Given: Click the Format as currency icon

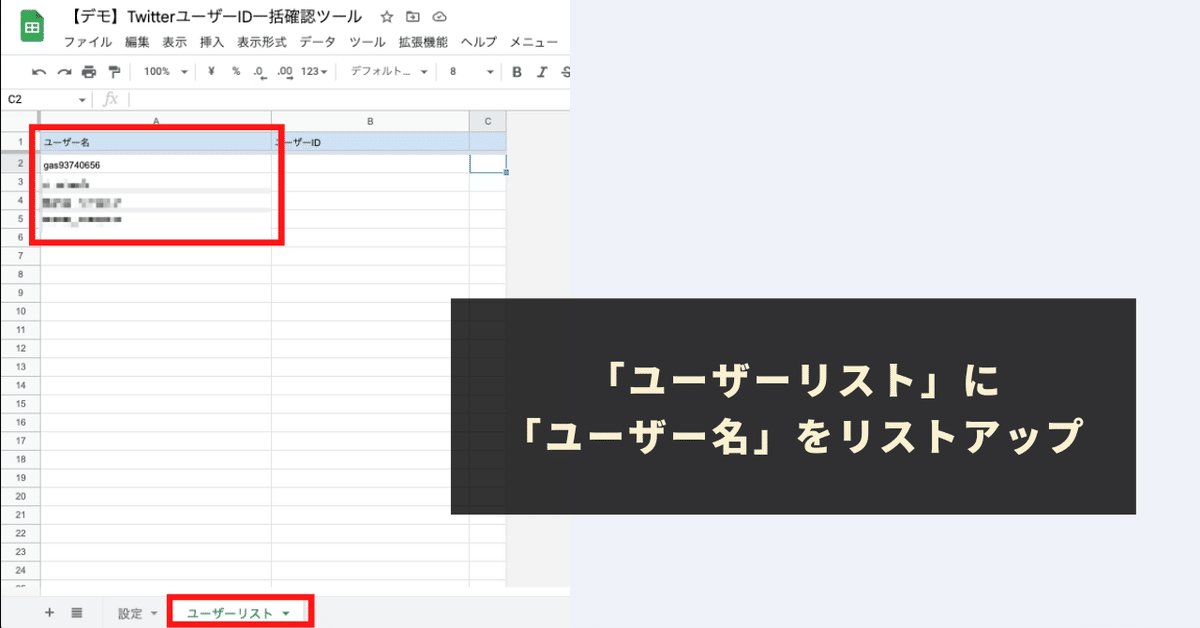Looking at the screenshot, I should (211, 71).
